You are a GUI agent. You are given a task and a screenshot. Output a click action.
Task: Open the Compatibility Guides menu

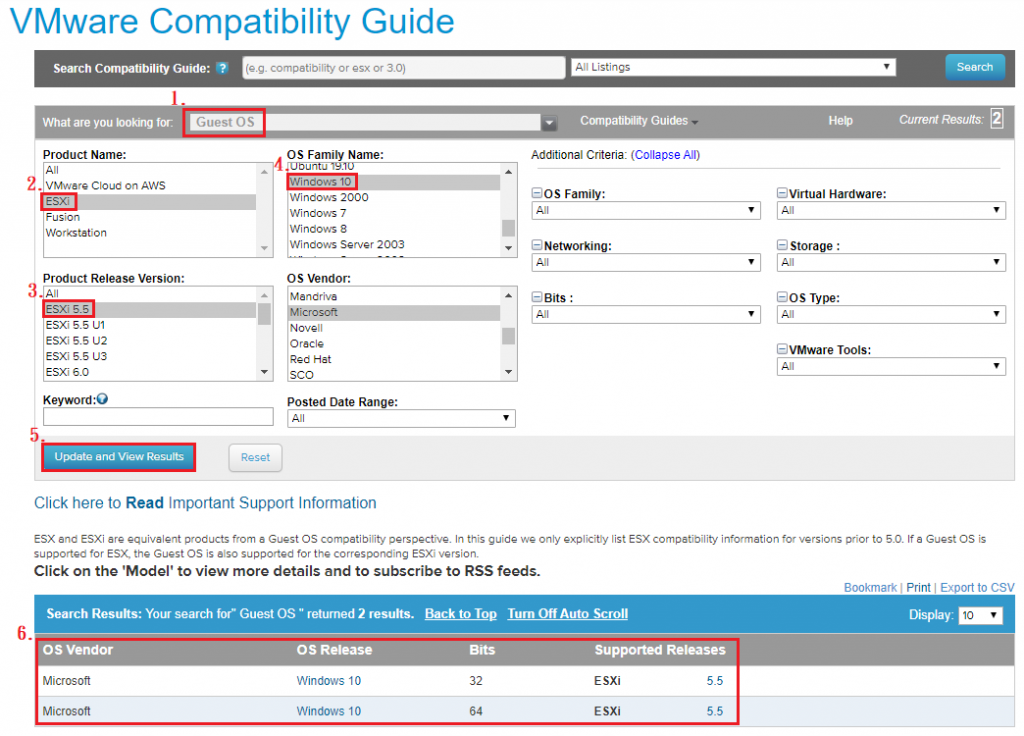[x=639, y=121]
